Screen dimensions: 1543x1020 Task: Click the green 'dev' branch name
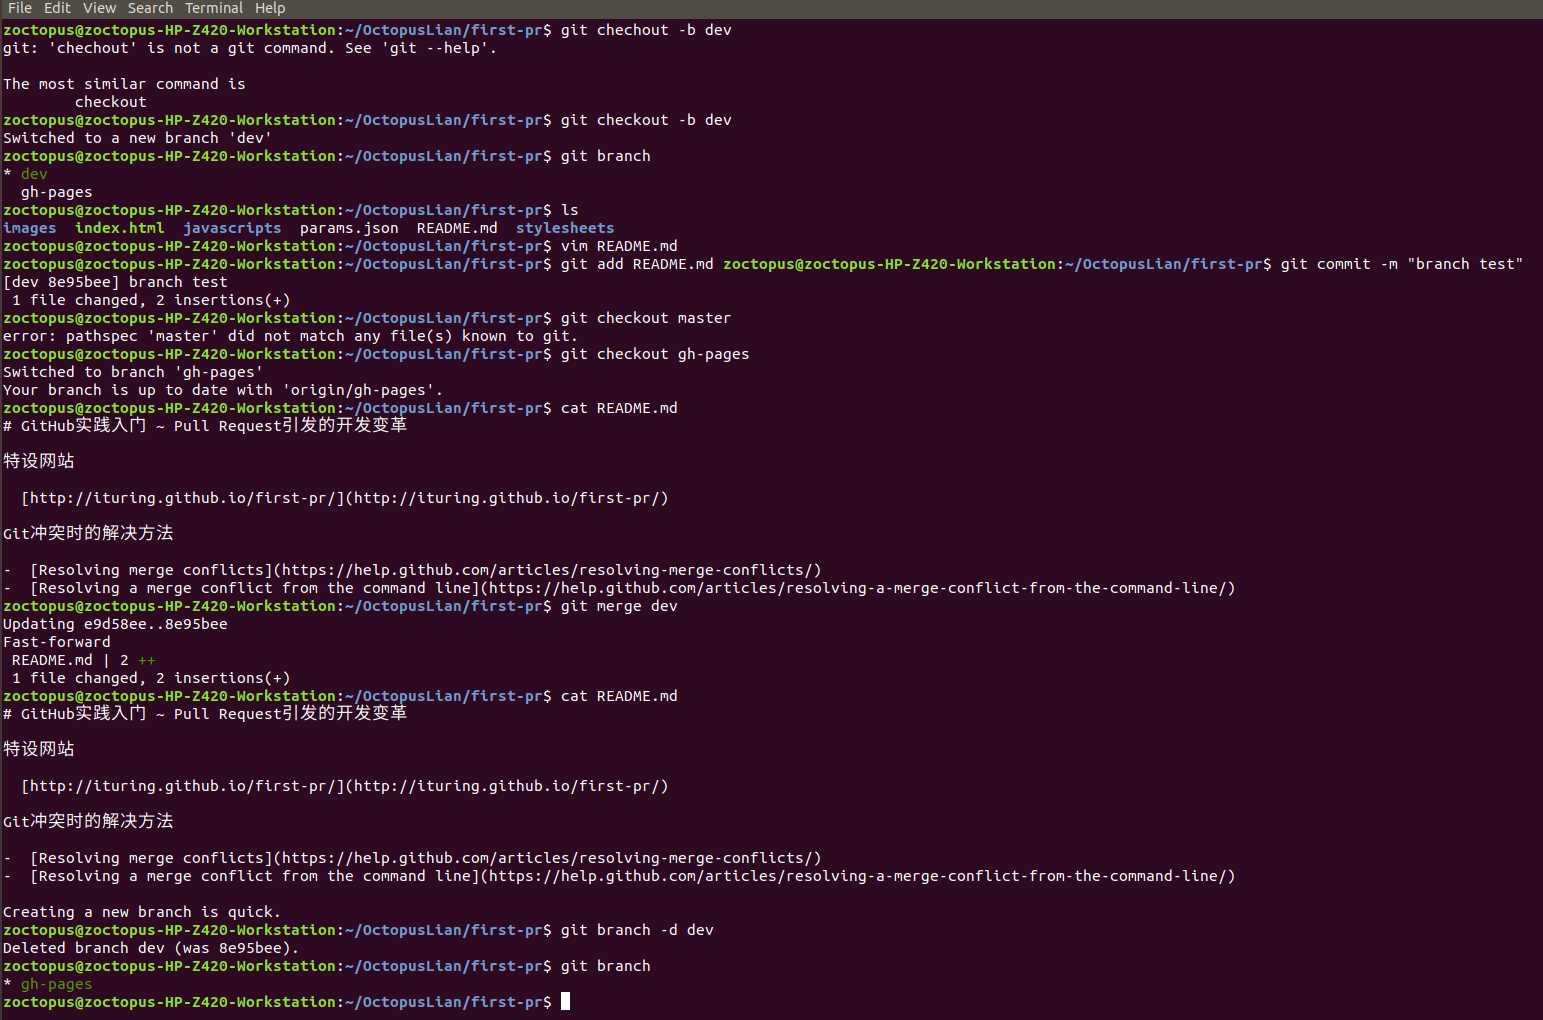(34, 174)
